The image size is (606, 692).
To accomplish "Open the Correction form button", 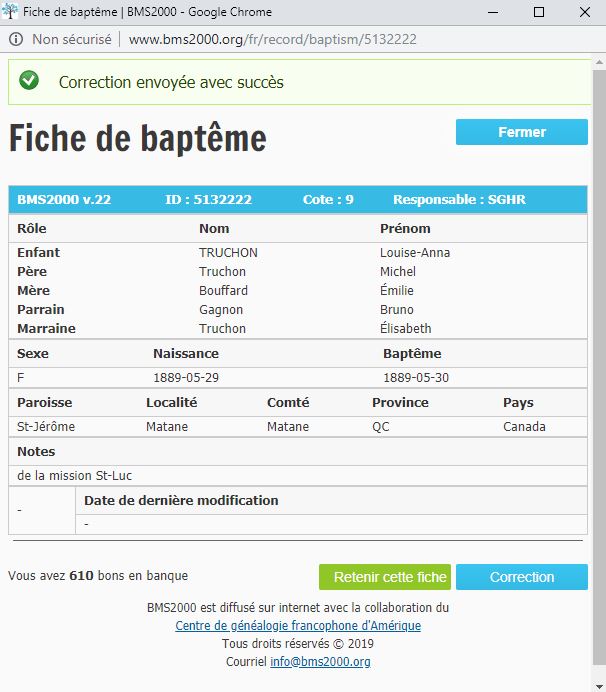I will pyautogui.click(x=522, y=577).
